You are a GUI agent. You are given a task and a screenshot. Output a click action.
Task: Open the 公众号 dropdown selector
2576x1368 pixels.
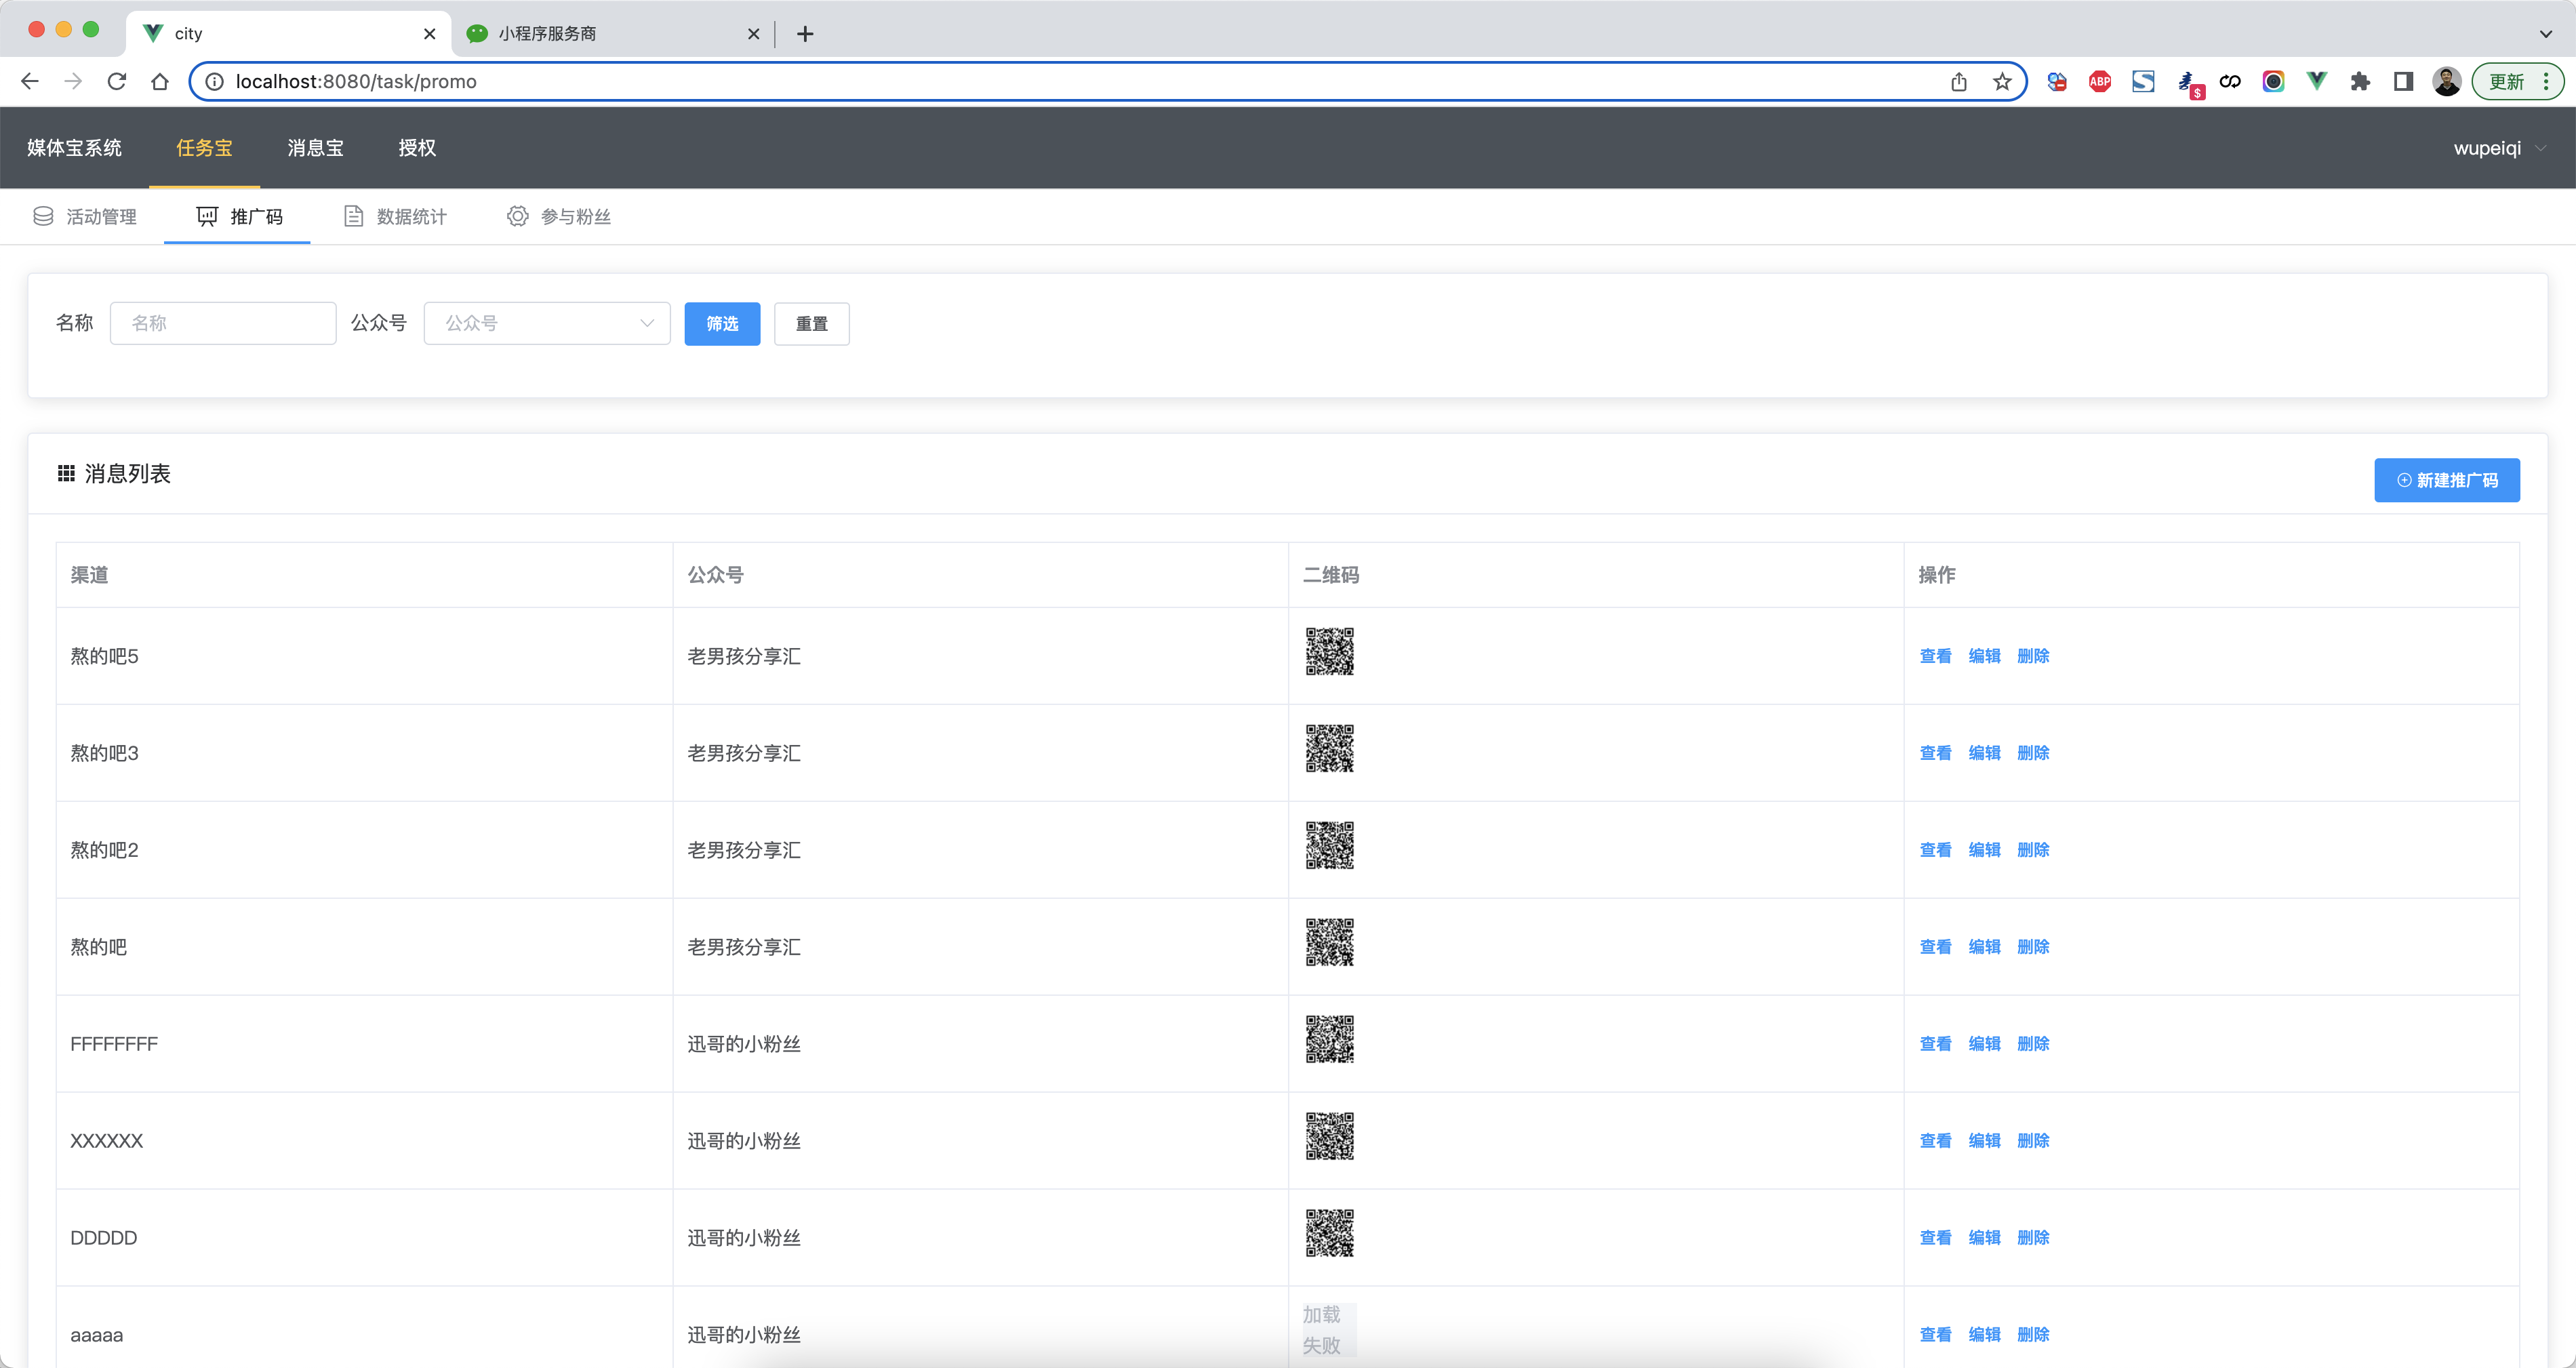(x=547, y=323)
